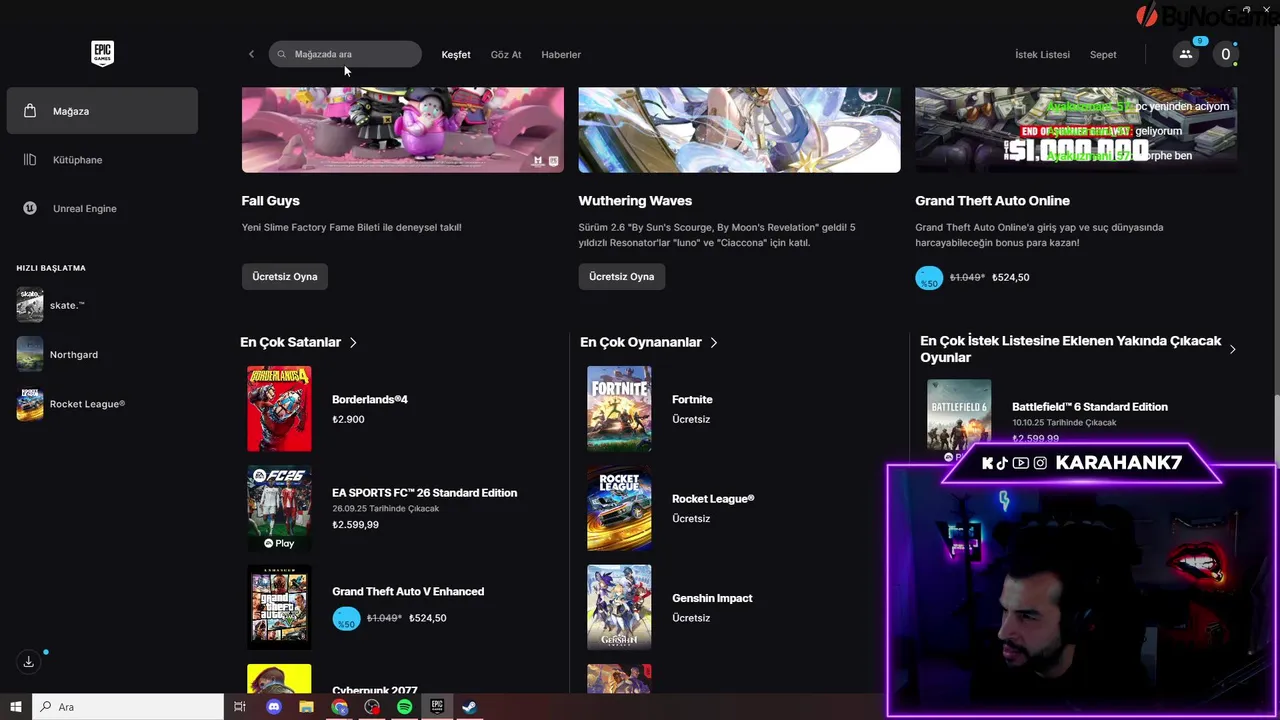Click the Cyberpunk 2077 title
The image size is (1280, 720).
click(x=375, y=690)
